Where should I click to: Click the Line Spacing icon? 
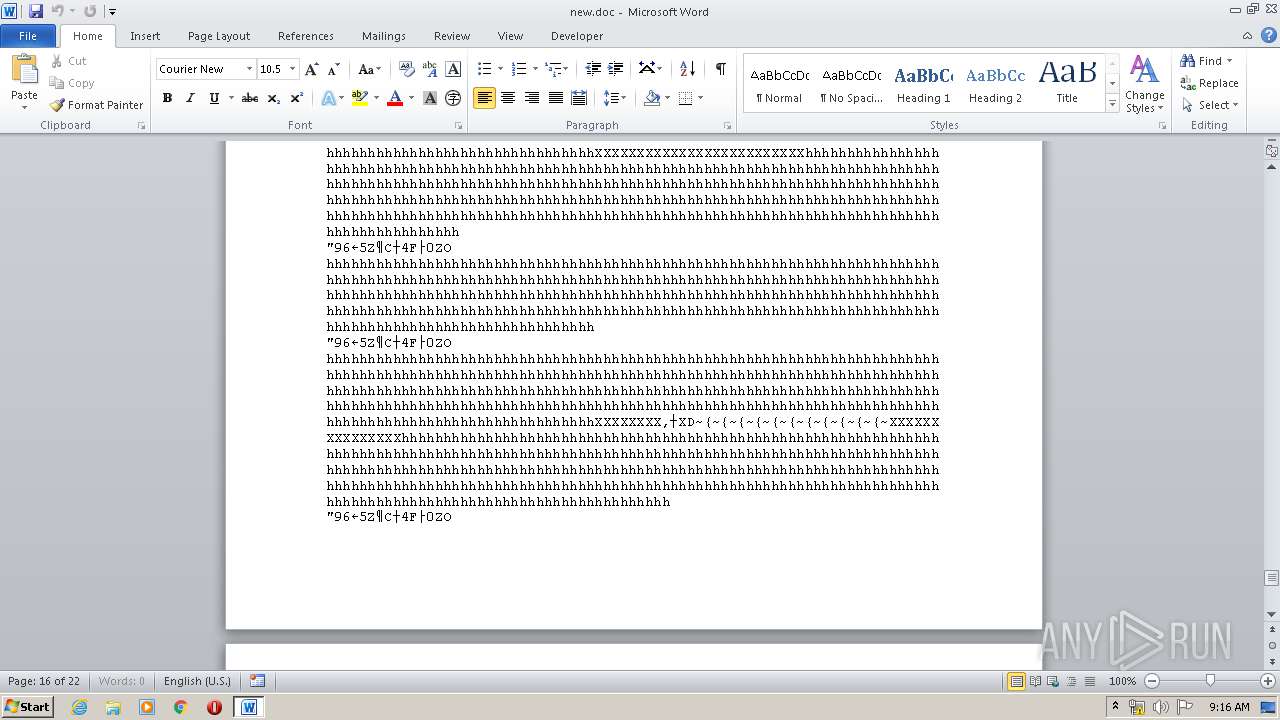[611, 98]
